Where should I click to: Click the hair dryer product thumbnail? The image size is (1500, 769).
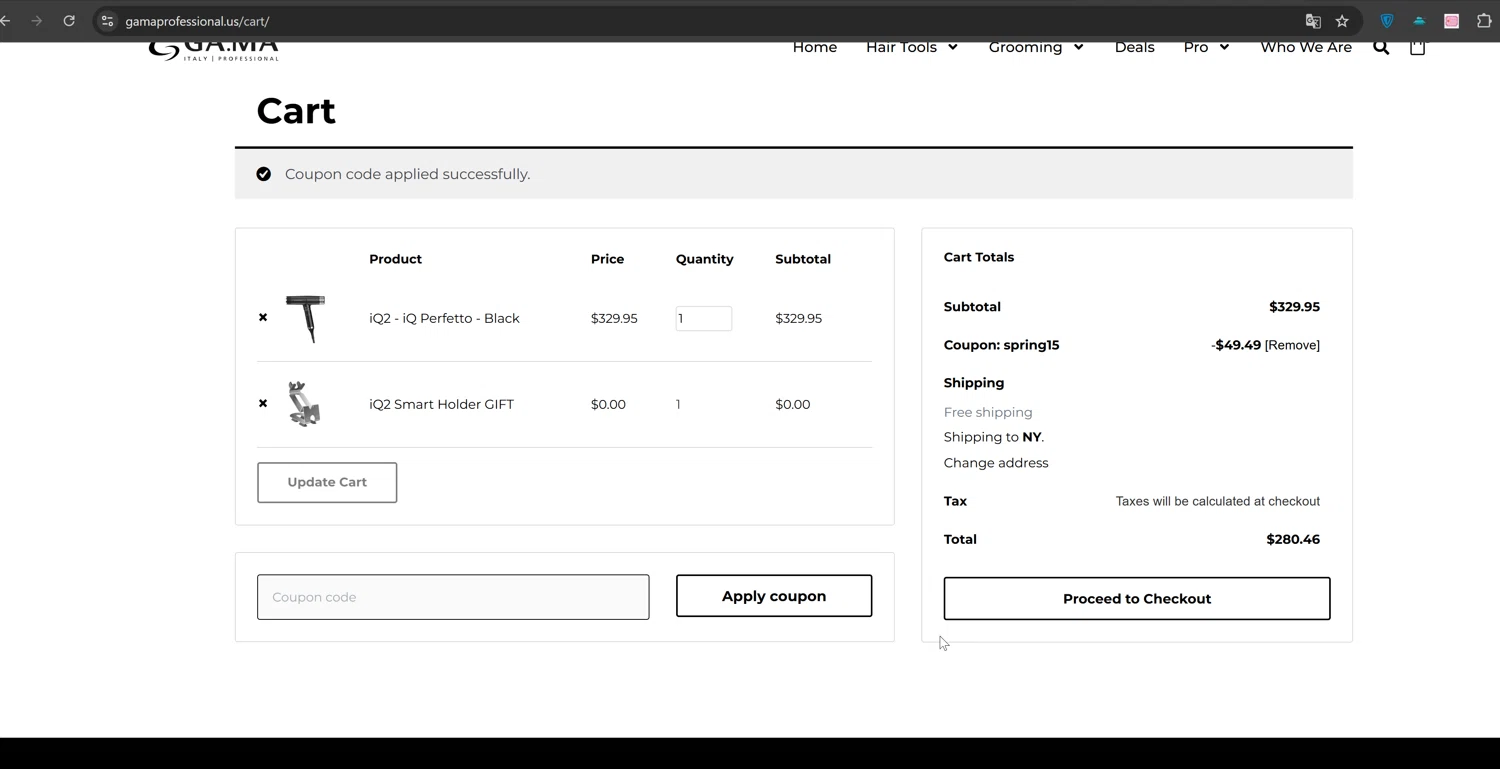tap(305, 319)
